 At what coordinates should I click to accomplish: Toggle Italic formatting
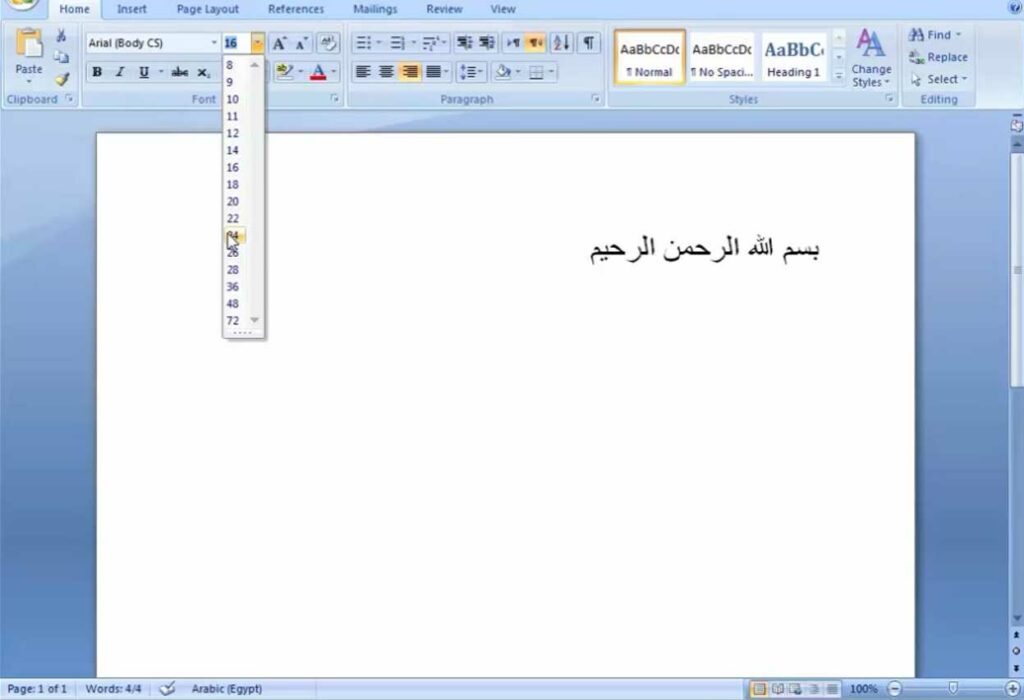pos(120,72)
